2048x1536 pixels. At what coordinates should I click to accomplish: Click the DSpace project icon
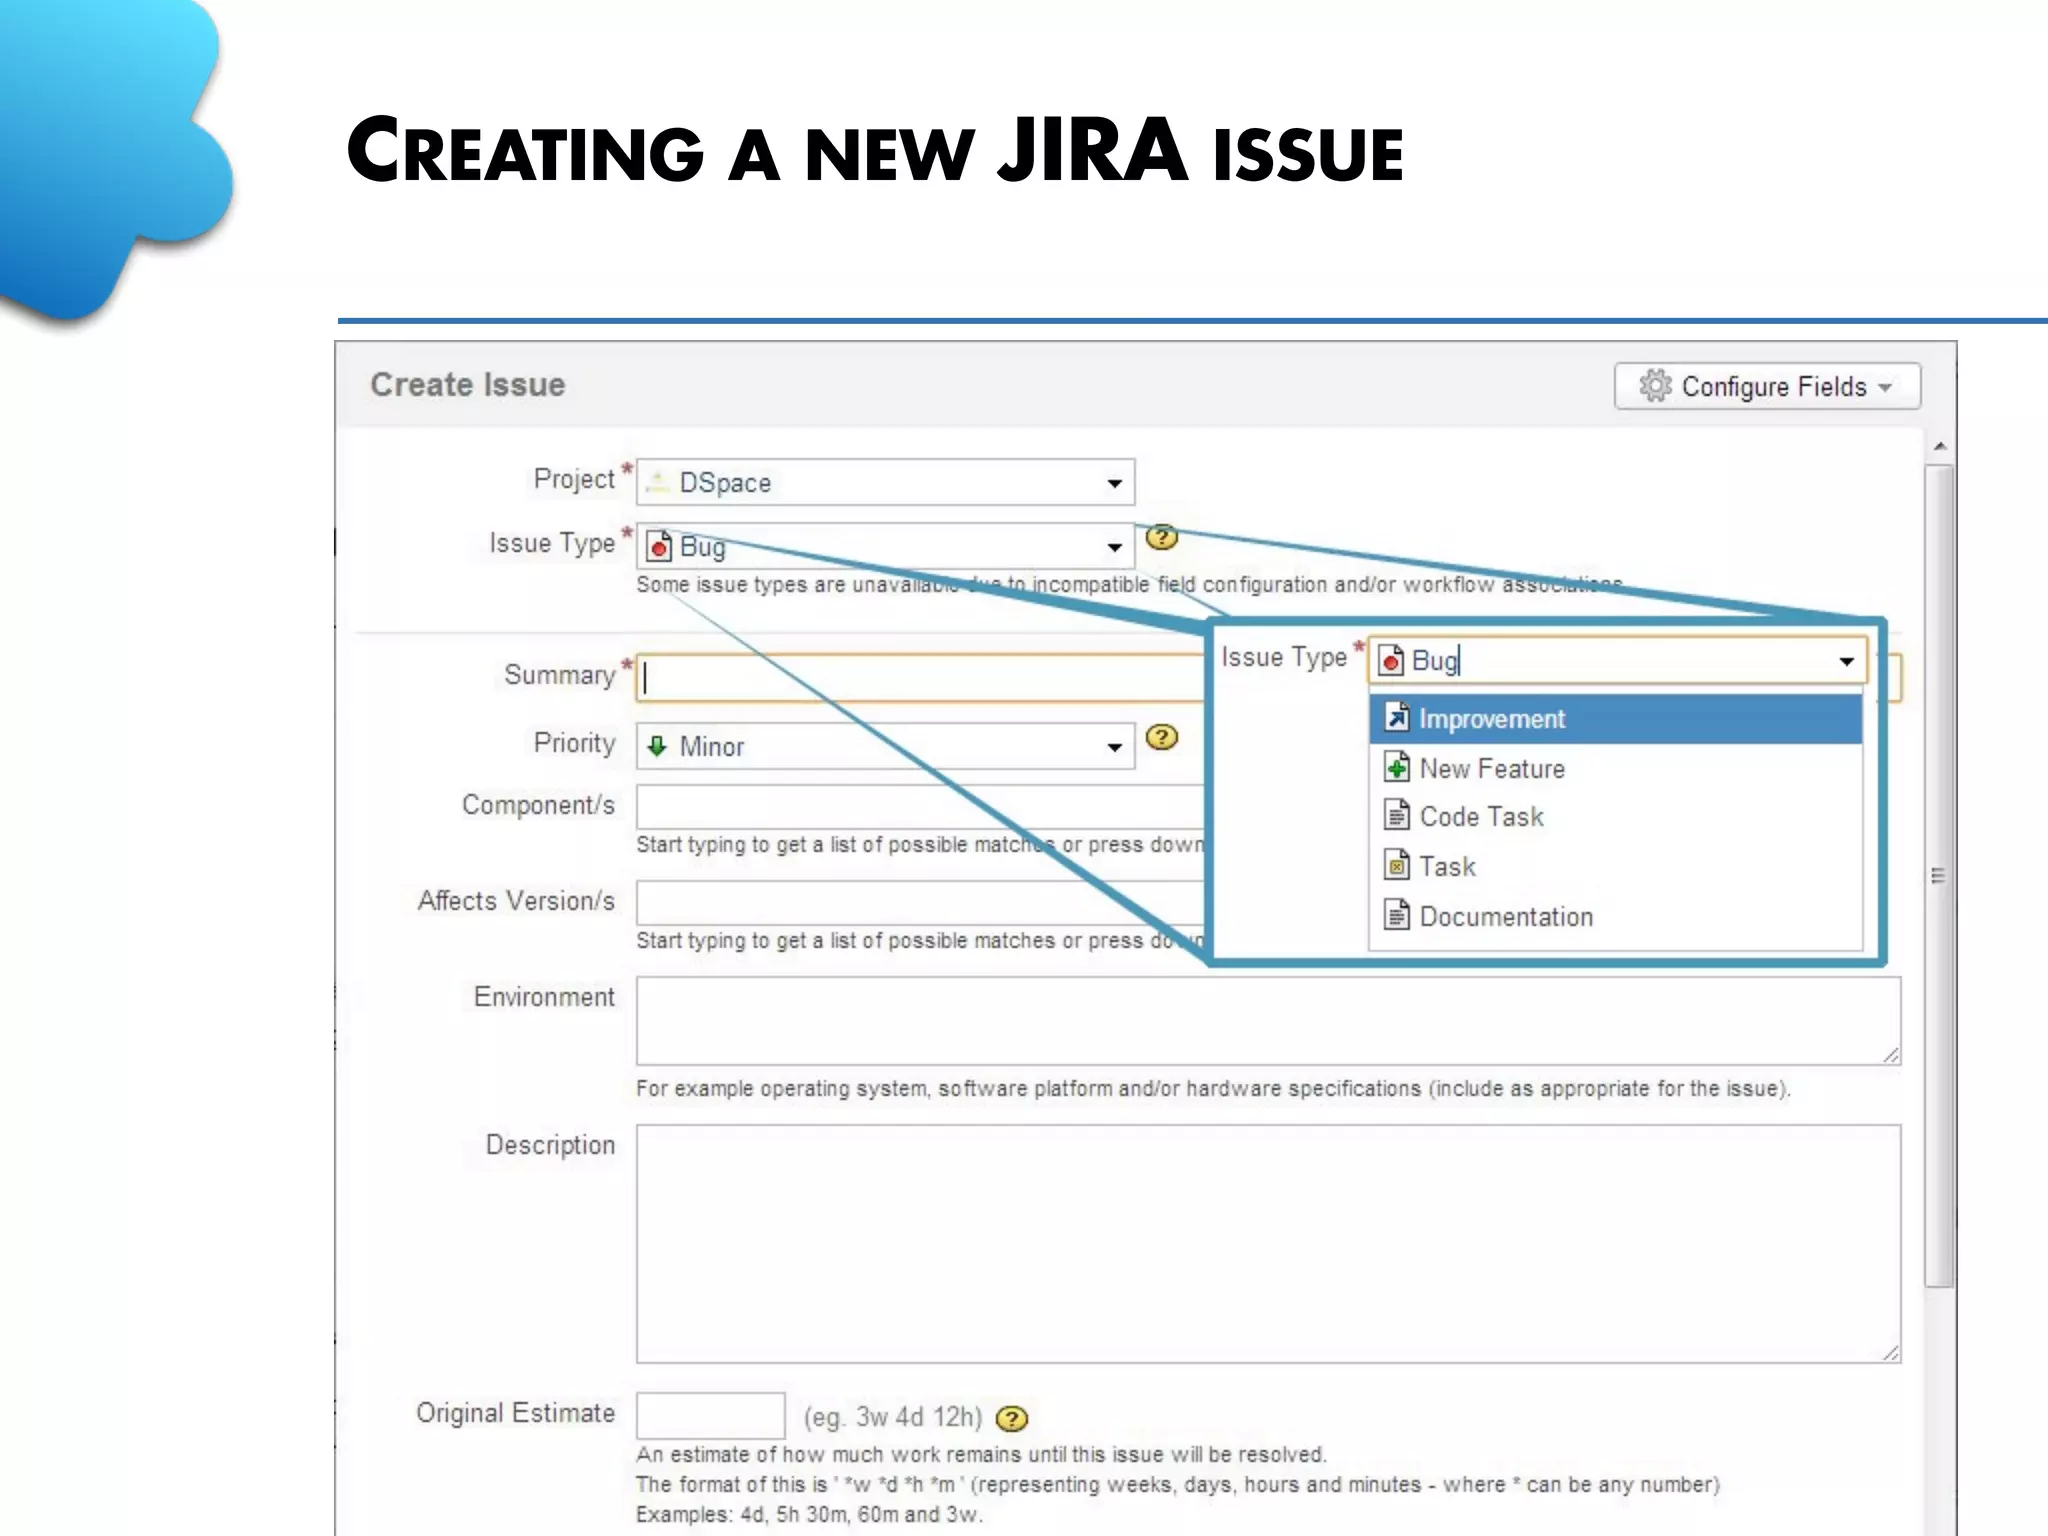click(657, 483)
